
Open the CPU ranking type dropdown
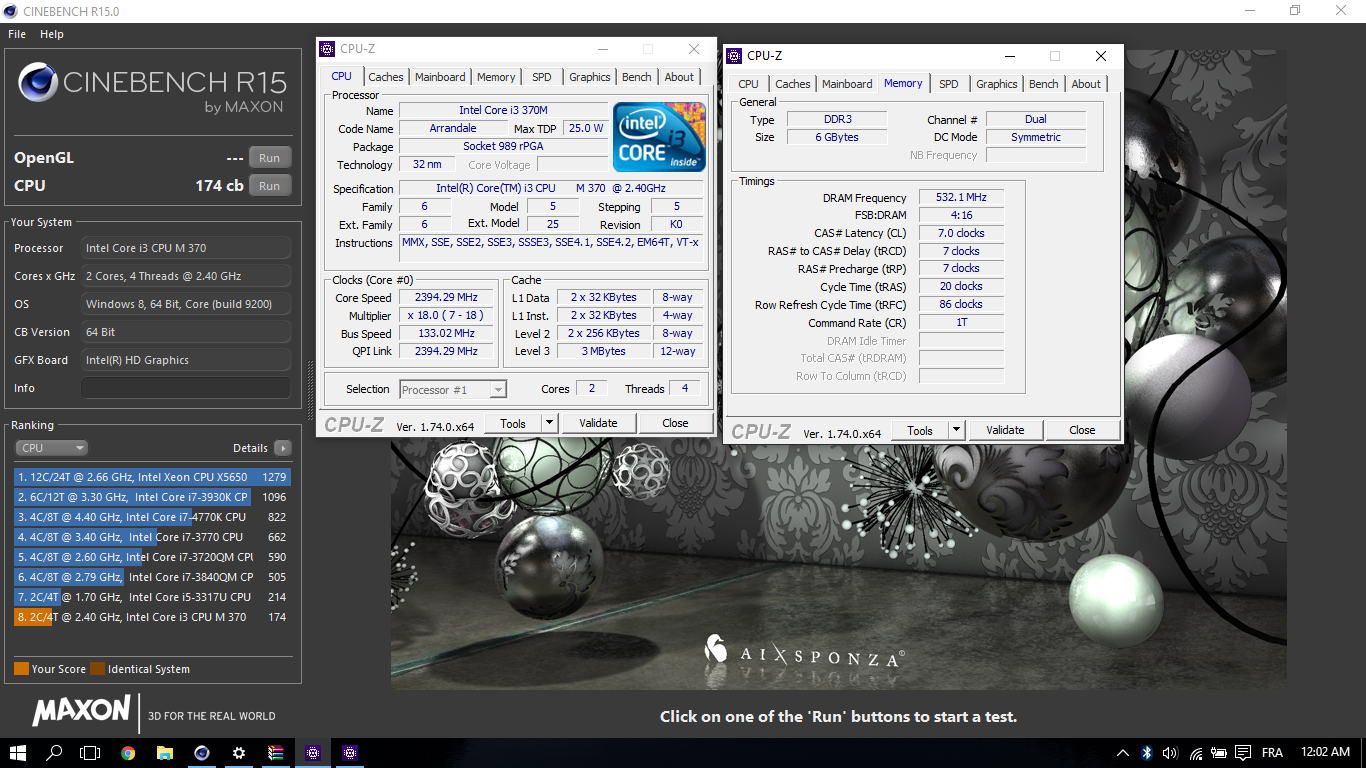click(x=51, y=448)
